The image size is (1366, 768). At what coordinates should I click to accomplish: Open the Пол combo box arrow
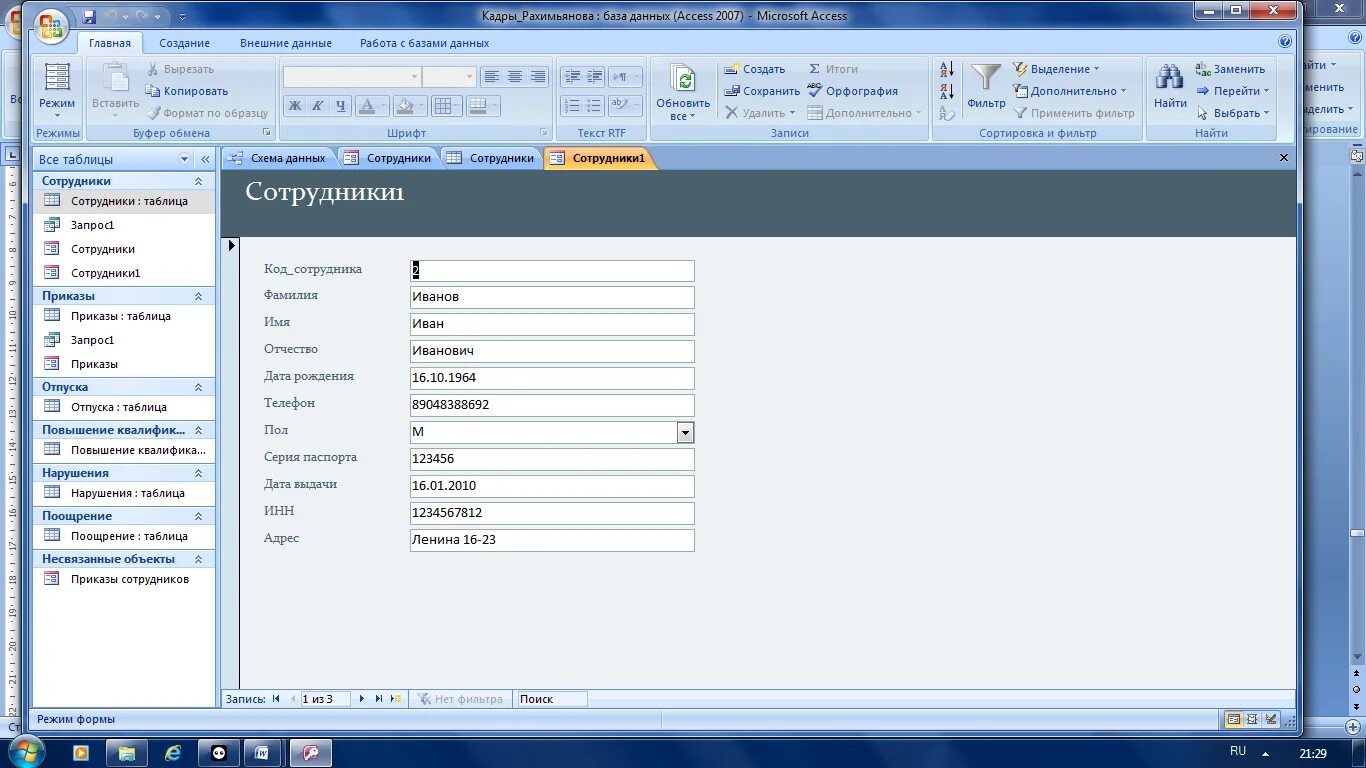(x=685, y=432)
